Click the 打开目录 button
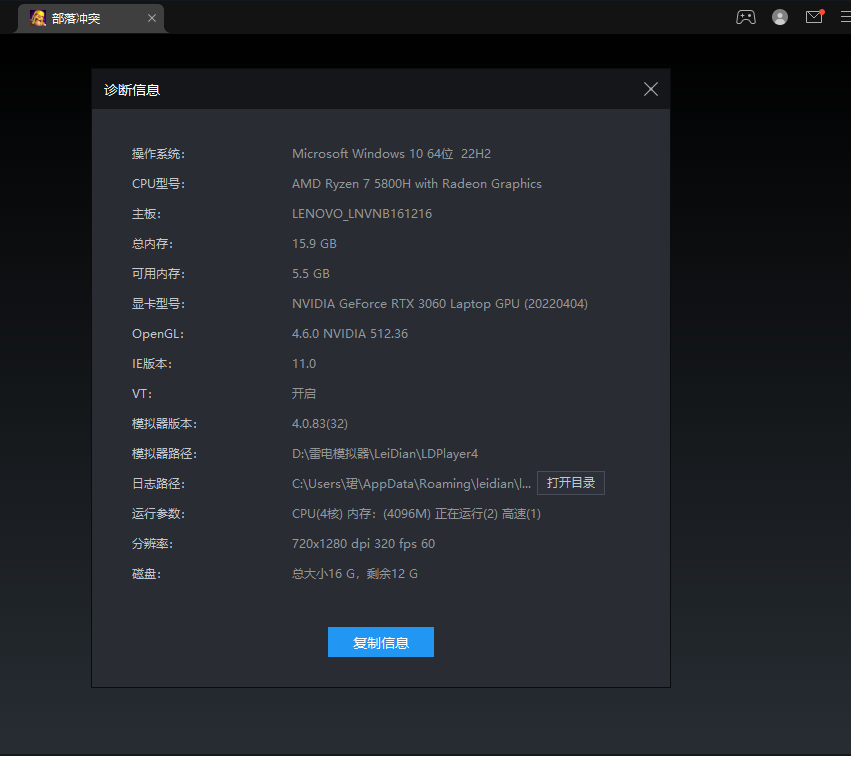Image resolution: width=851 pixels, height=757 pixels. pos(571,483)
